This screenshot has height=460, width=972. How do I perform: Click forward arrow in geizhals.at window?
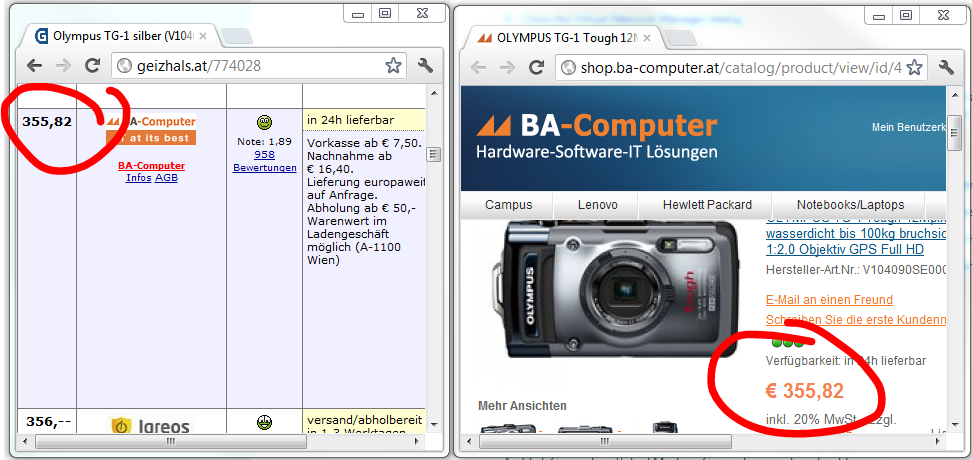tap(63, 66)
